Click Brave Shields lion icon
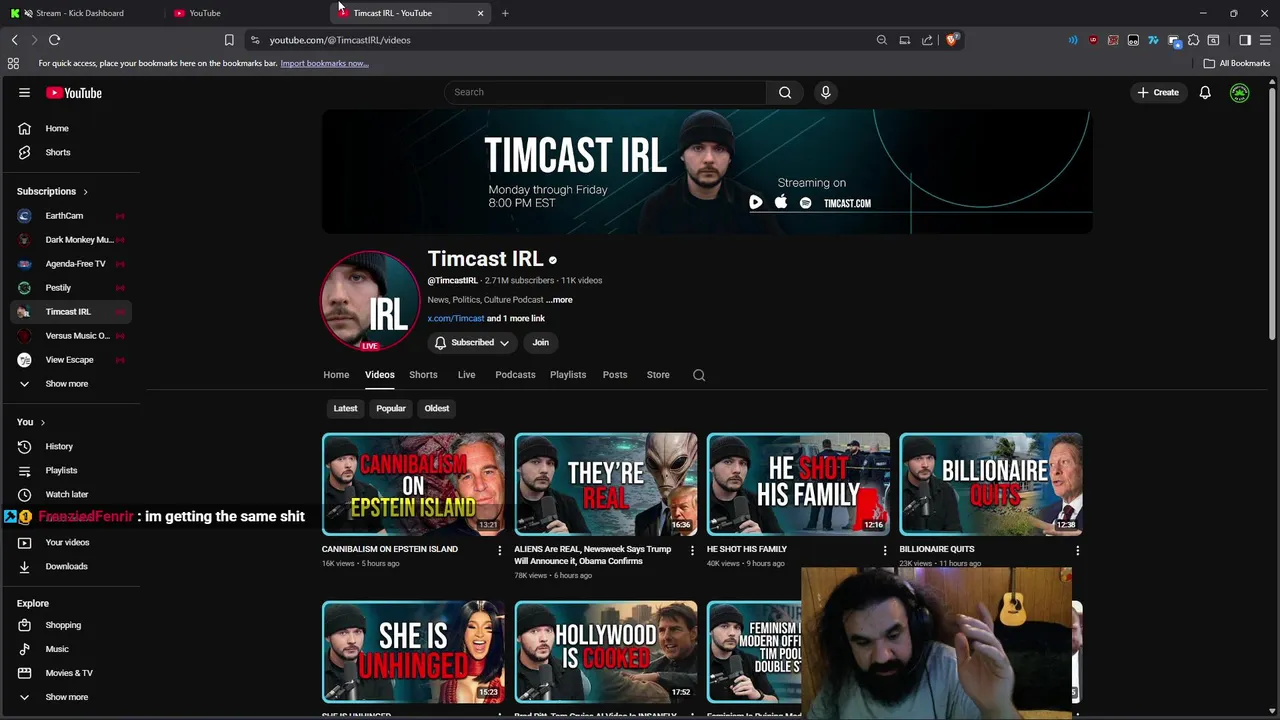 click(x=952, y=40)
